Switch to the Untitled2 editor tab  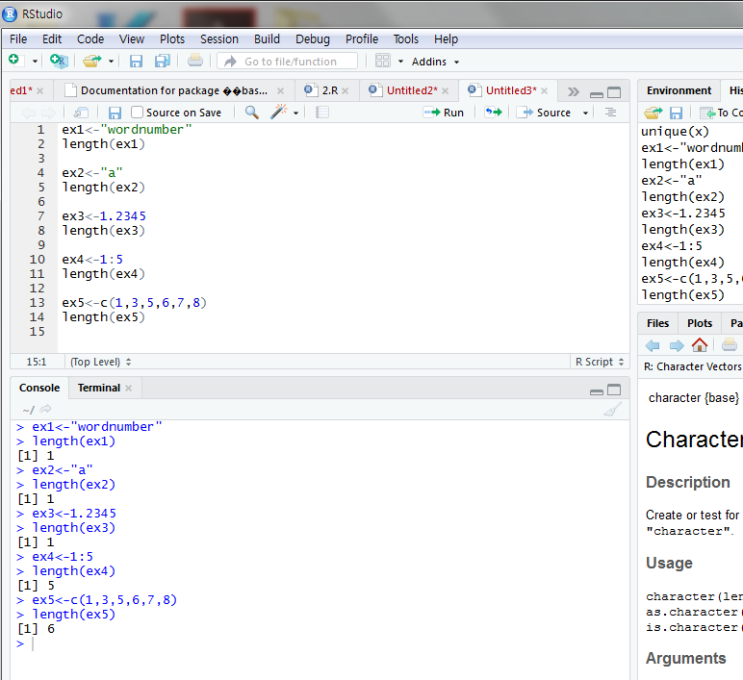click(x=411, y=90)
